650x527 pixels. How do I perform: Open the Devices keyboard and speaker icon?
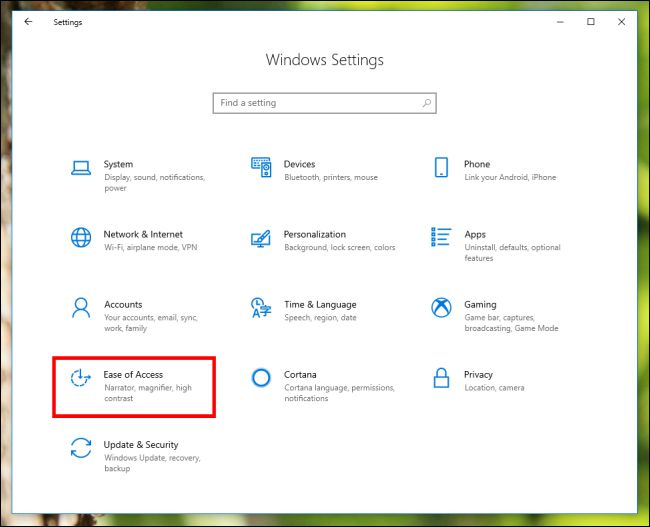(x=261, y=167)
